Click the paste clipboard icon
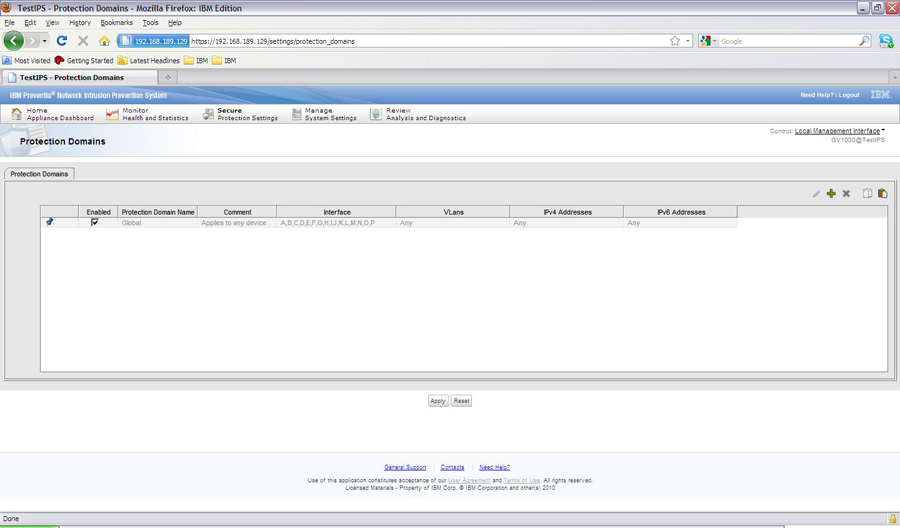The image size is (900, 528). (882, 193)
